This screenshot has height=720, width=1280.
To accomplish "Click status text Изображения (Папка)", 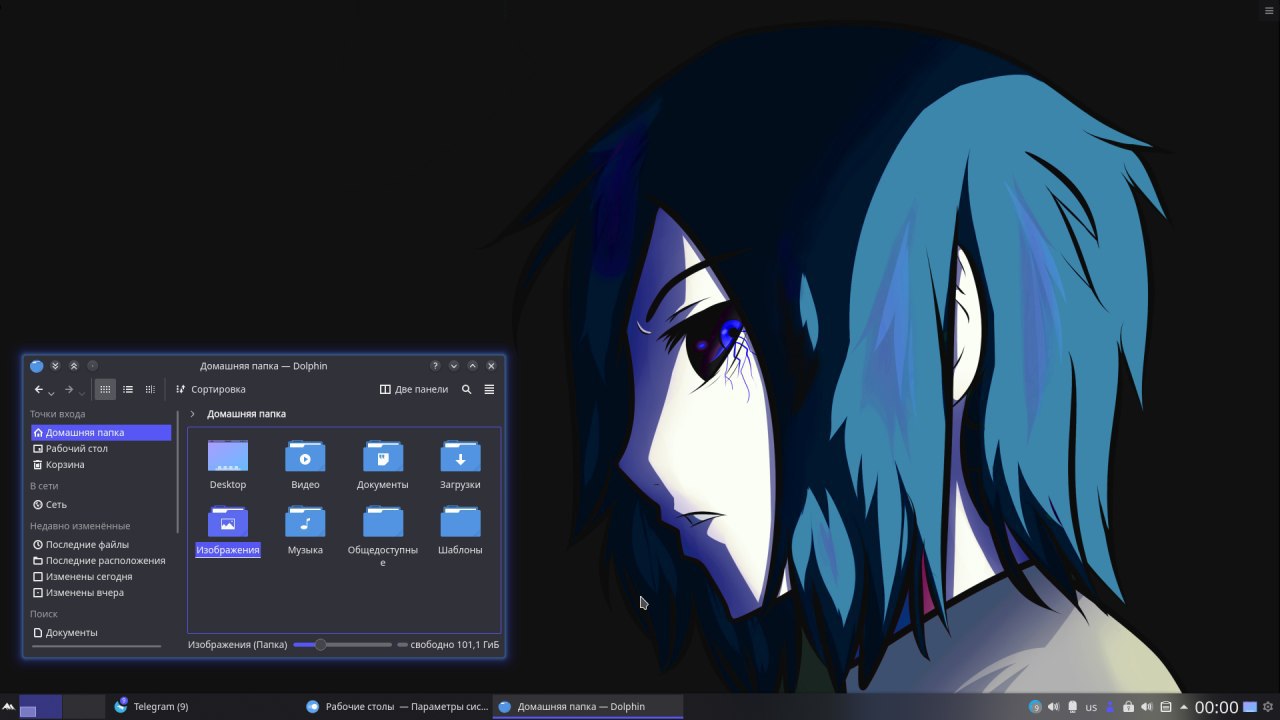I will [238, 645].
